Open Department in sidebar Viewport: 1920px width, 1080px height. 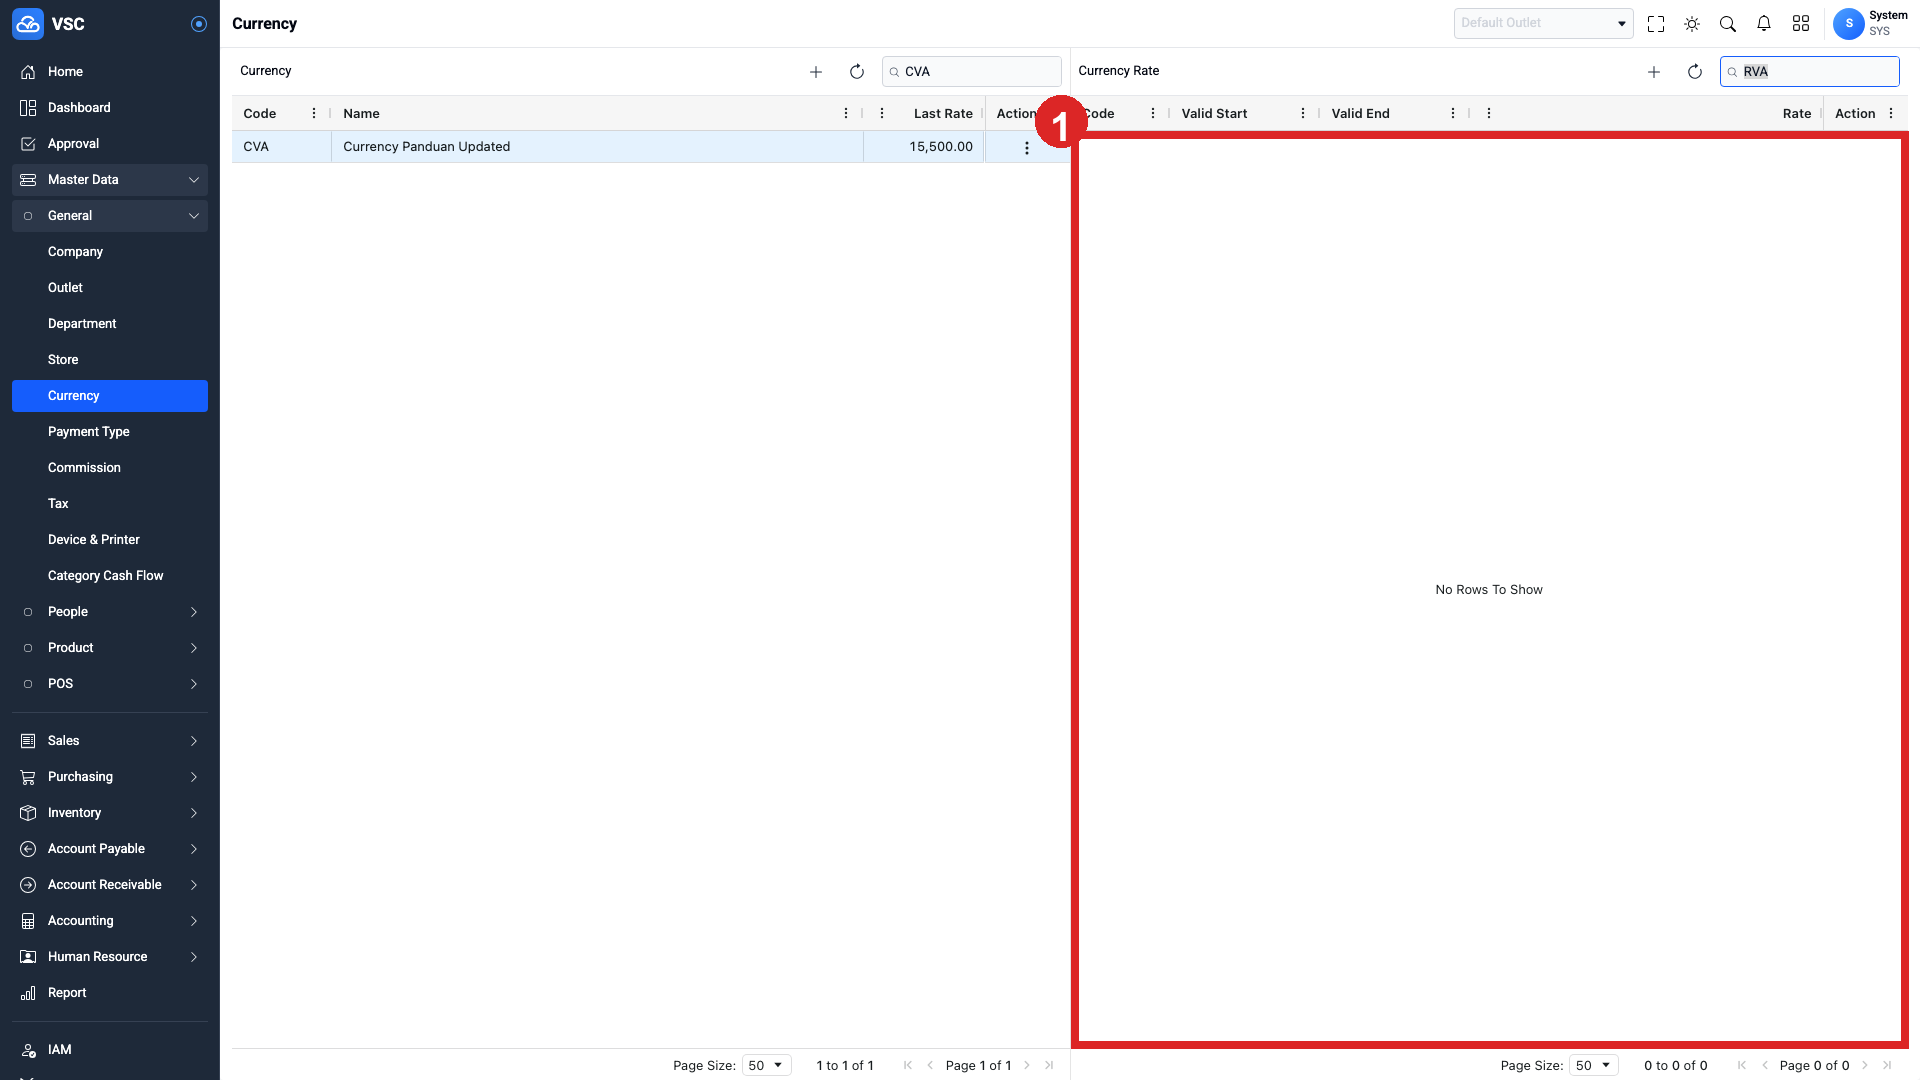[110, 324]
